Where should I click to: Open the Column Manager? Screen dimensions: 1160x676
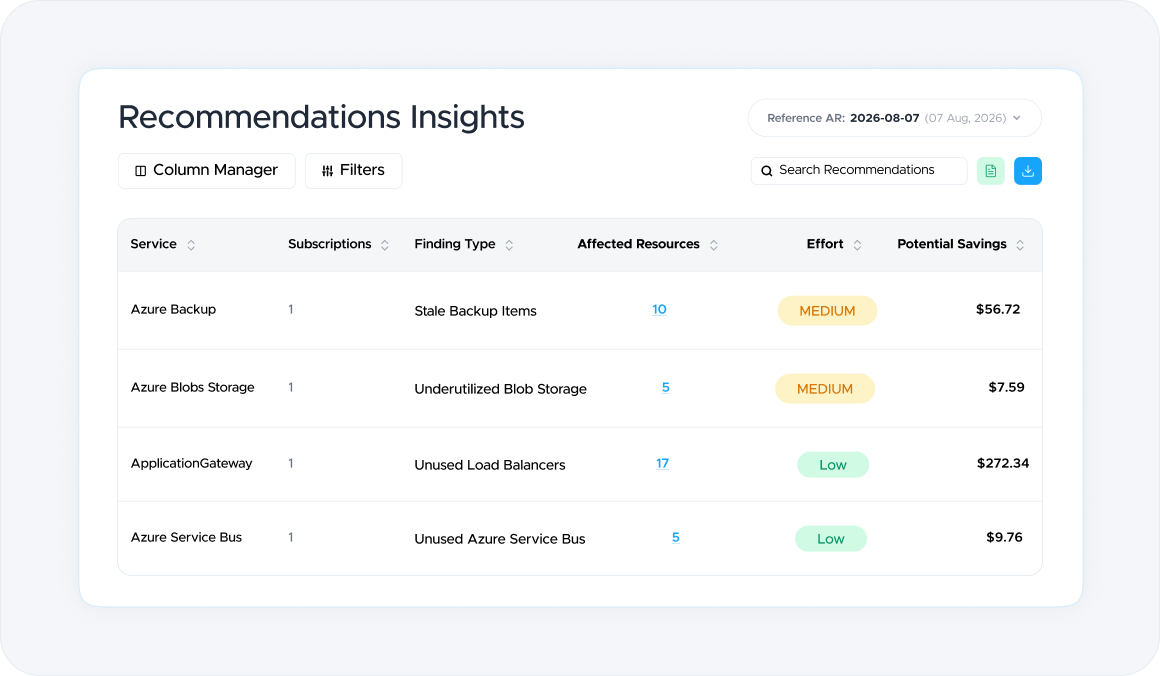click(206, 171)
